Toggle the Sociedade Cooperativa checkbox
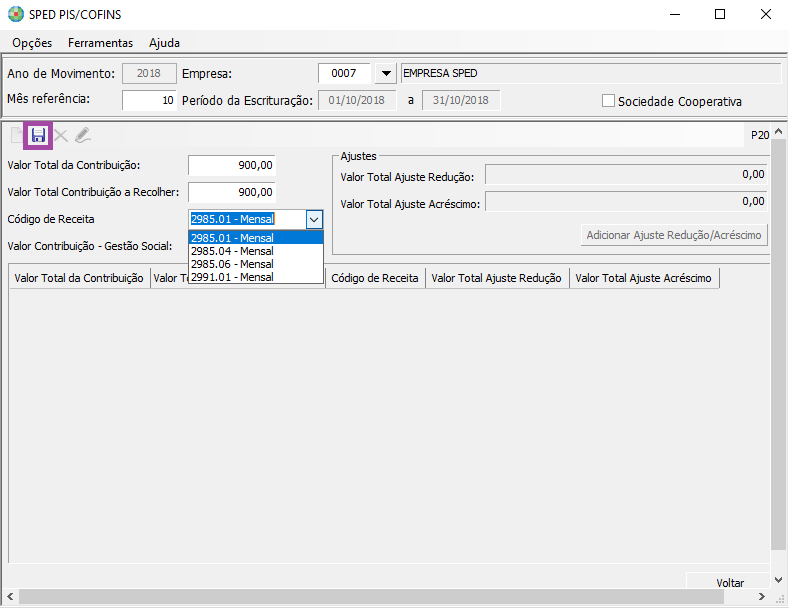 click(x=608, y=101)
